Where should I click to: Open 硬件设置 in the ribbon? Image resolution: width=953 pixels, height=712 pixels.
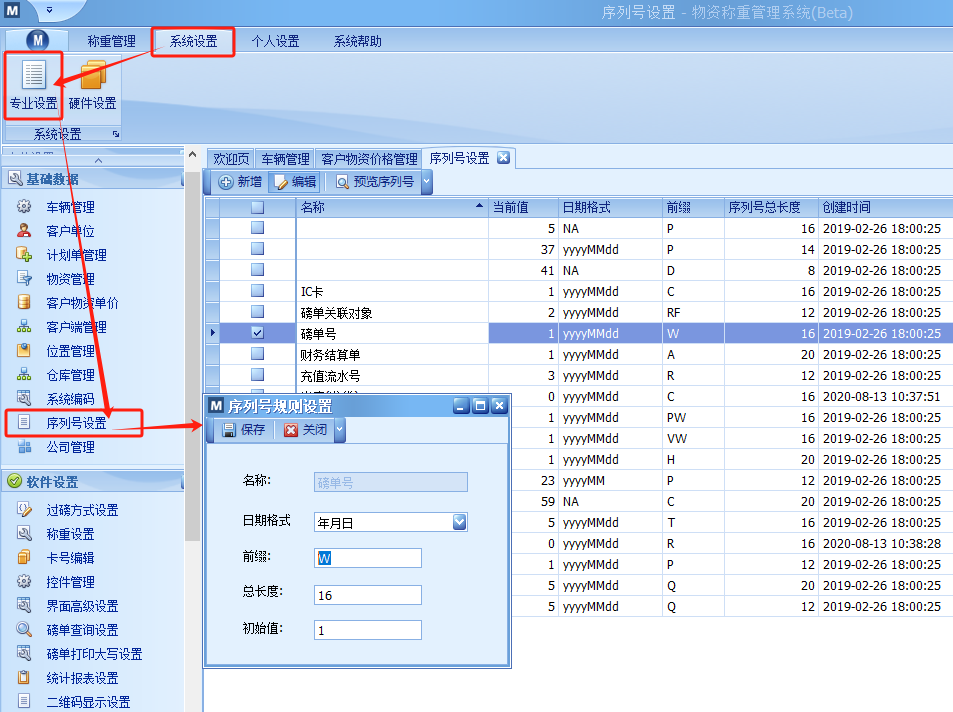tap(92, 85)
